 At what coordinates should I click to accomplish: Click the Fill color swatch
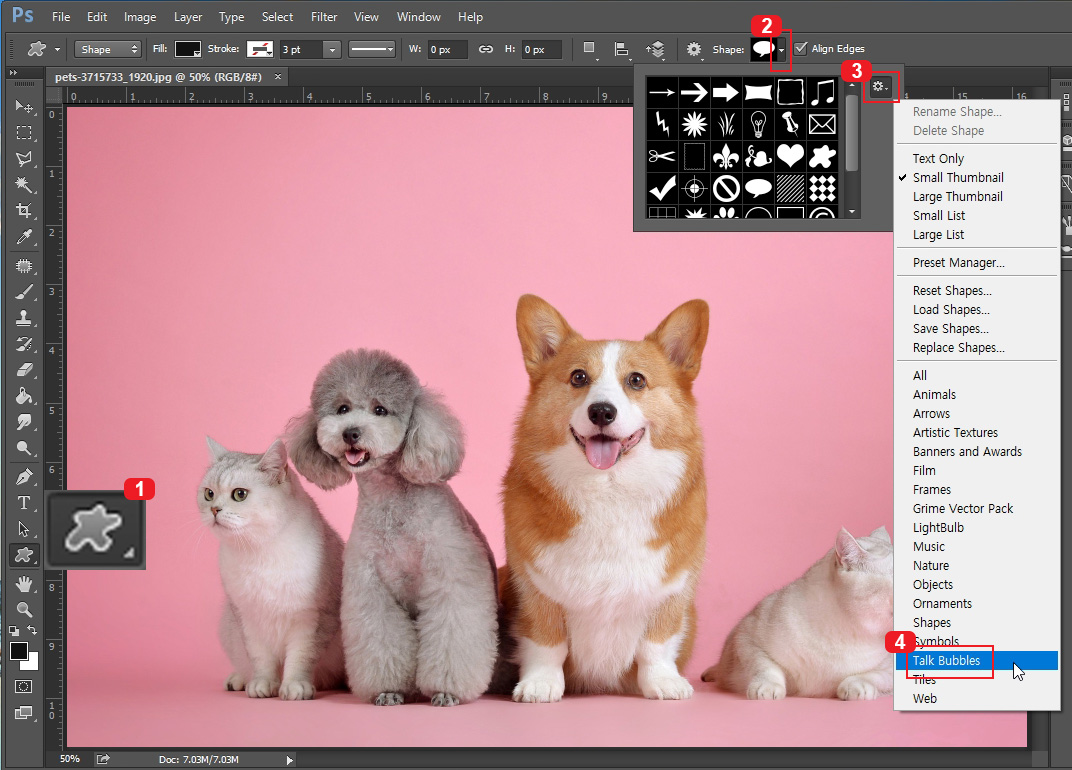point(188,49)
